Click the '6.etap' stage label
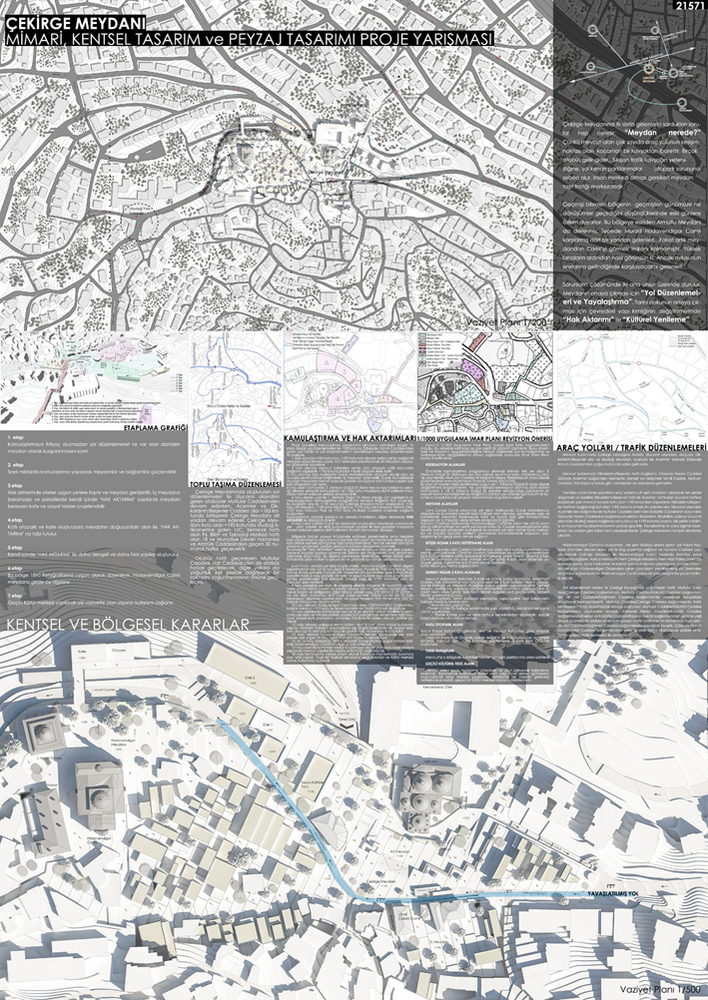 tap(15, 568)
